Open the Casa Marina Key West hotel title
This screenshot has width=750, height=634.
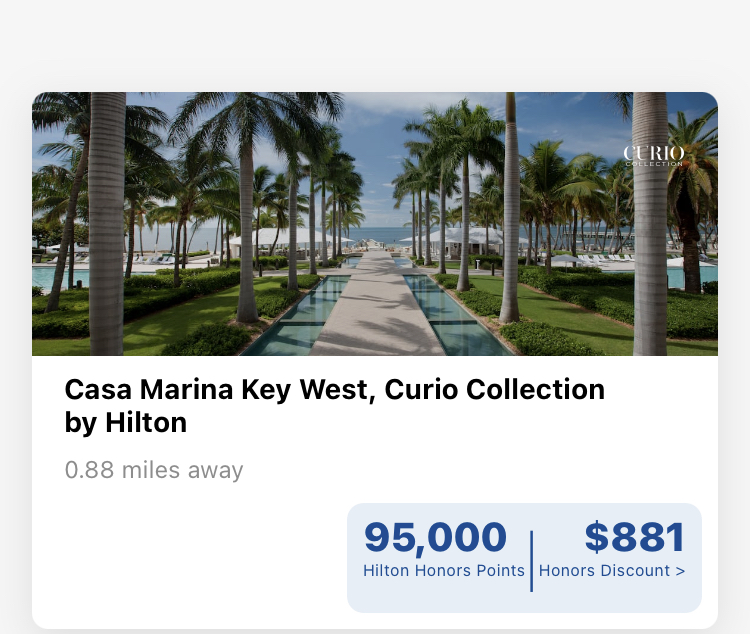pos(334,389)
